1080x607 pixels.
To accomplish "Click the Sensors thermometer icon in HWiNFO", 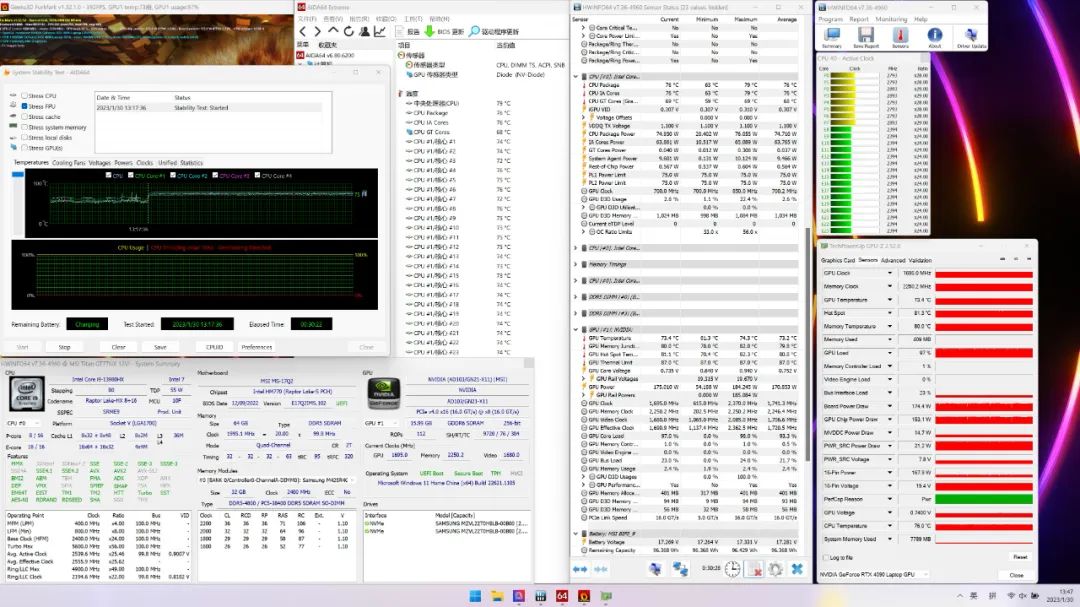I will point(900,37).
